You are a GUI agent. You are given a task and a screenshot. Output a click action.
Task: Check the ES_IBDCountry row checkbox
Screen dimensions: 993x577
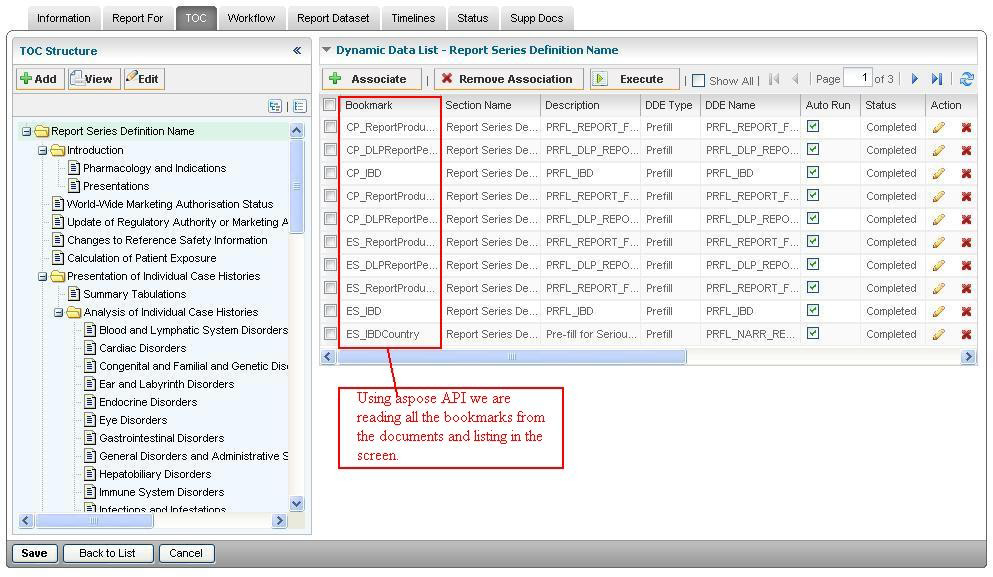pyautogui.click(x=330, y=334)
